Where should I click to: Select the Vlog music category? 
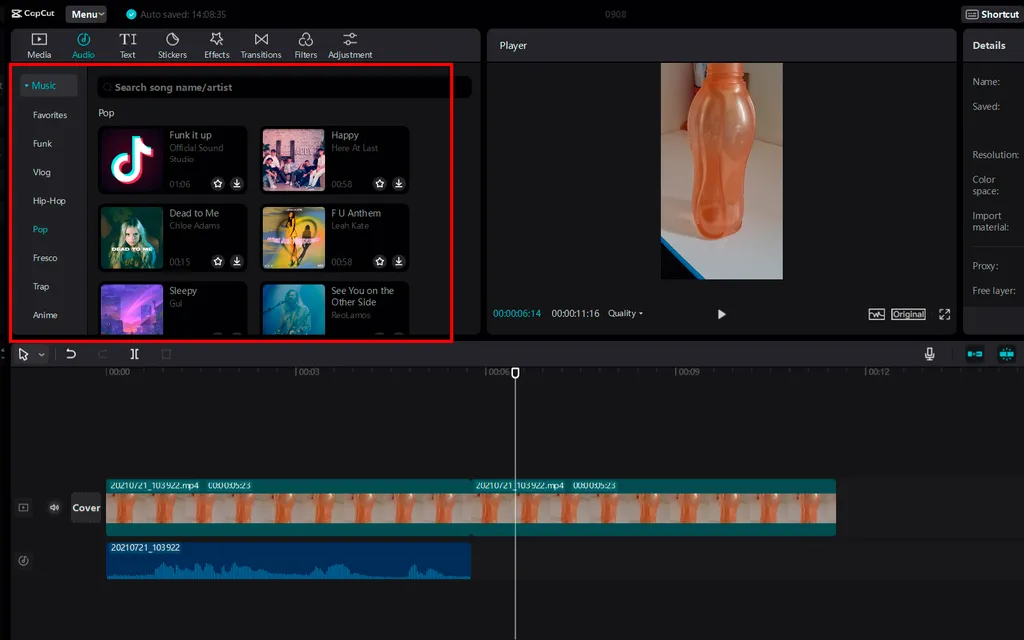coord(41,172)
